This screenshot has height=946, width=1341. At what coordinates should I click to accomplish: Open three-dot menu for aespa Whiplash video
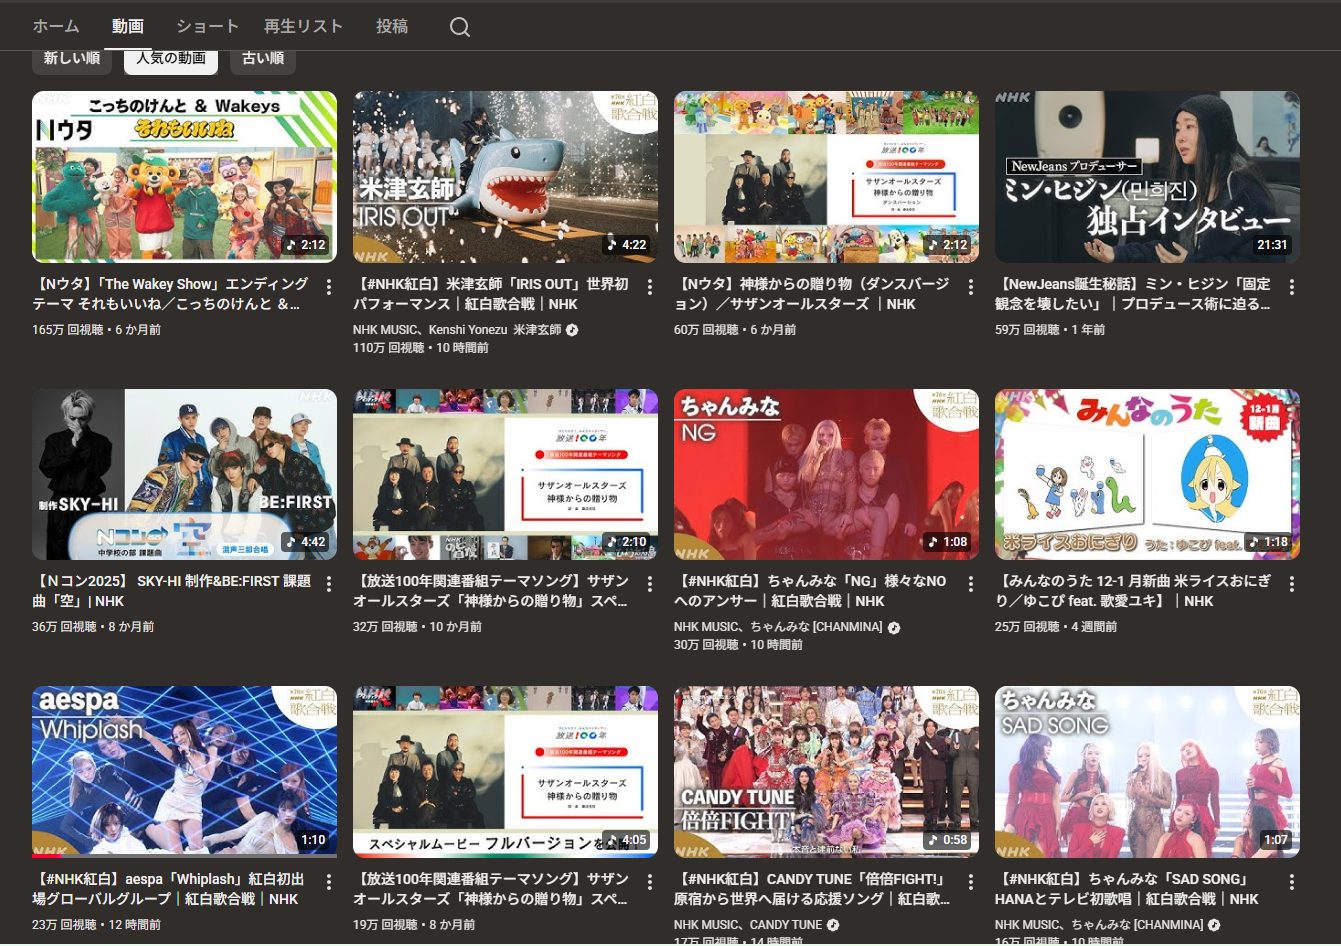point(328,882)
